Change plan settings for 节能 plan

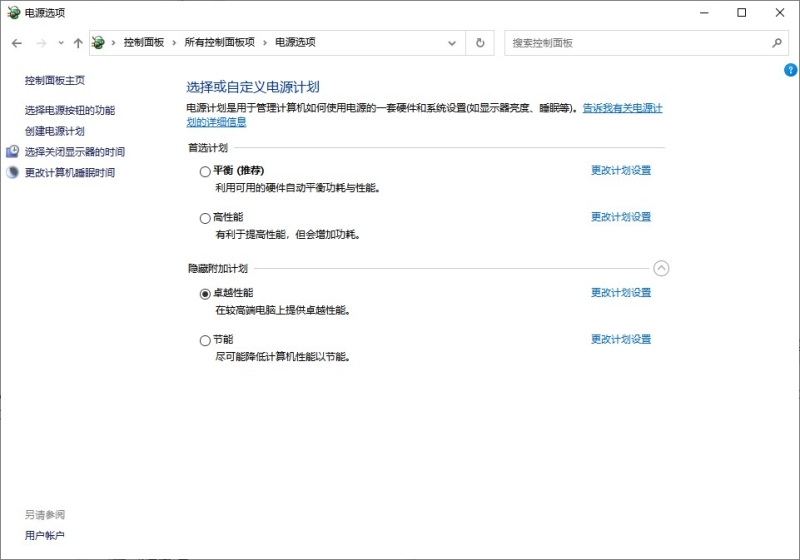pos(621,339)
